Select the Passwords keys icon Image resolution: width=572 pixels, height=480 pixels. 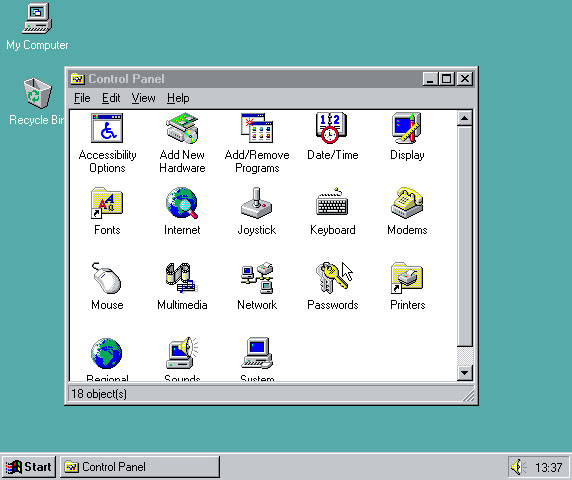[332, 278]
